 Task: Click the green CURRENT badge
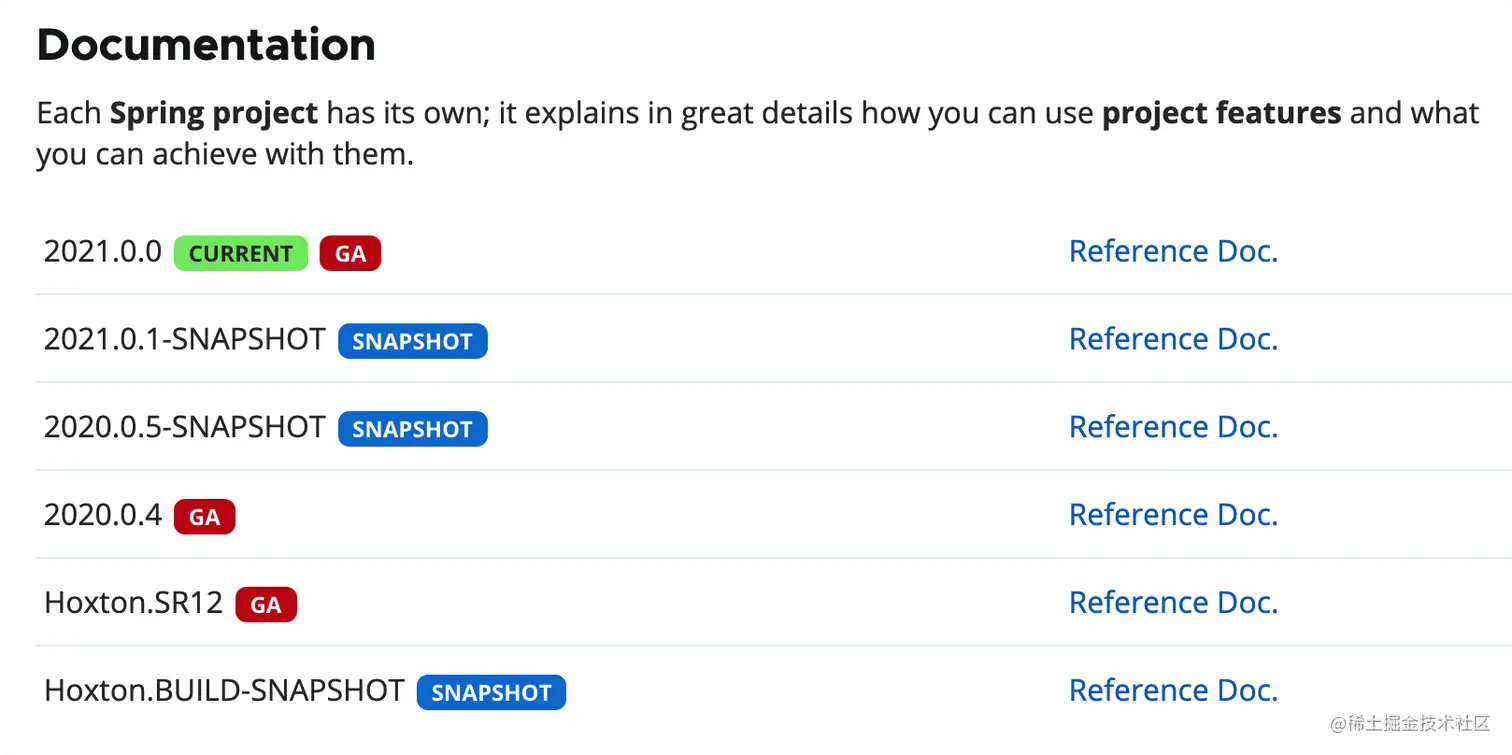click(241, 254)
